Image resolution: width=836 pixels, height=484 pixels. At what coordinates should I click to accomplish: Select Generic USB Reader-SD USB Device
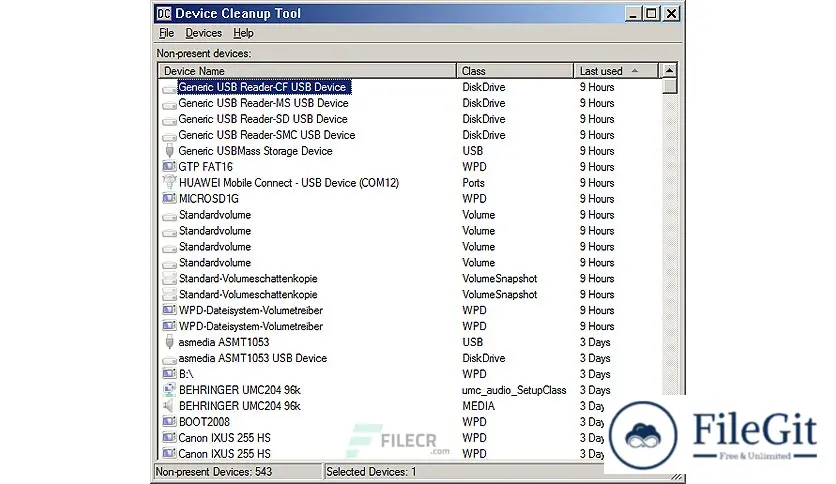pyautogui.click(x=263, y=119)
